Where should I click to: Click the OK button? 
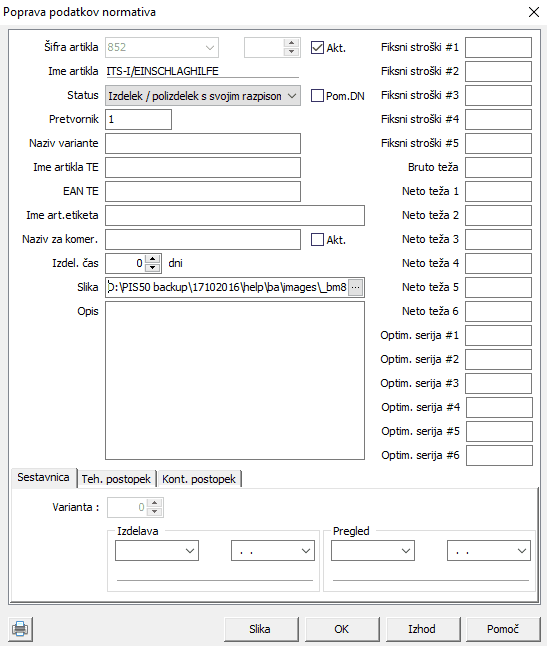342,629
